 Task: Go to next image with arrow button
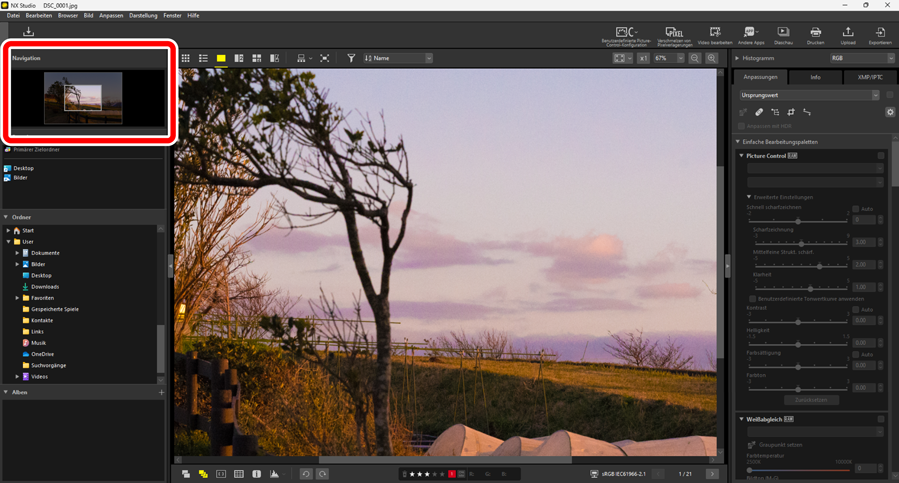[x=712, y=474]
